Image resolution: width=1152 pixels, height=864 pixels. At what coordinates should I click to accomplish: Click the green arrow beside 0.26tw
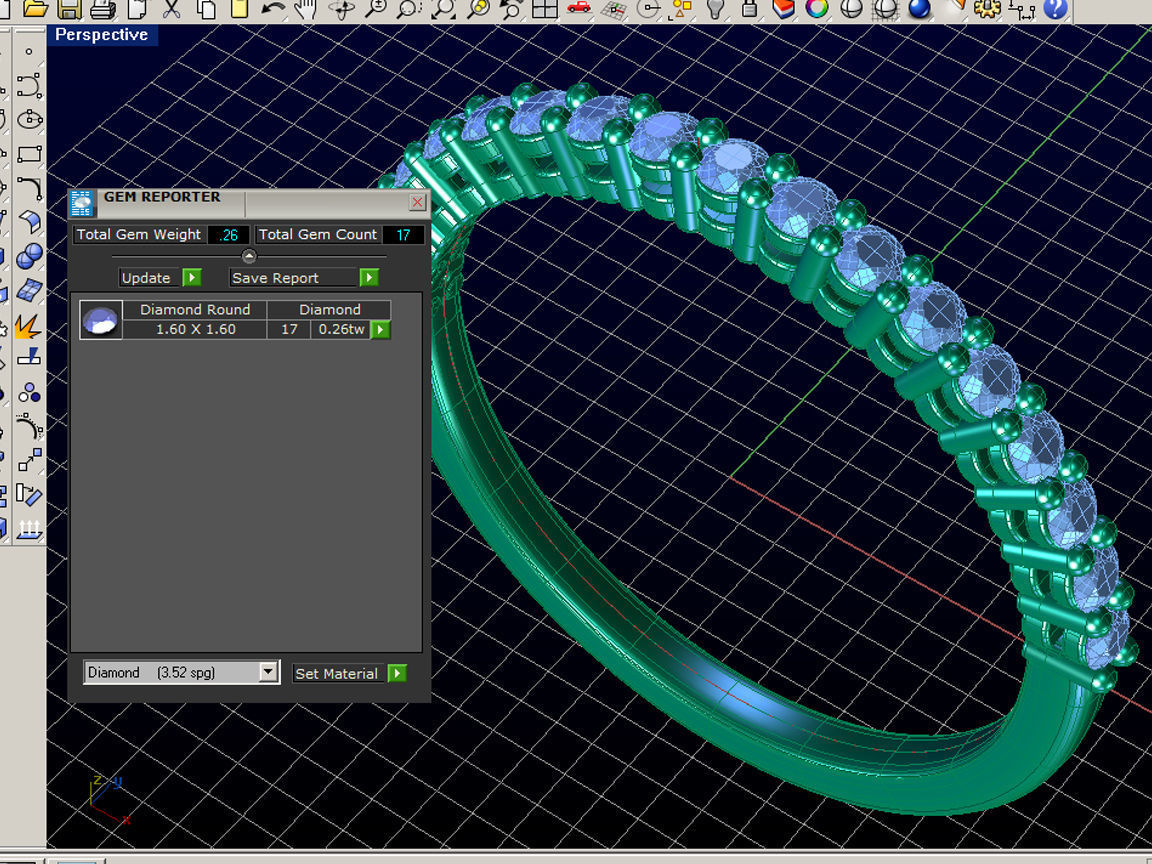[380, 329]
